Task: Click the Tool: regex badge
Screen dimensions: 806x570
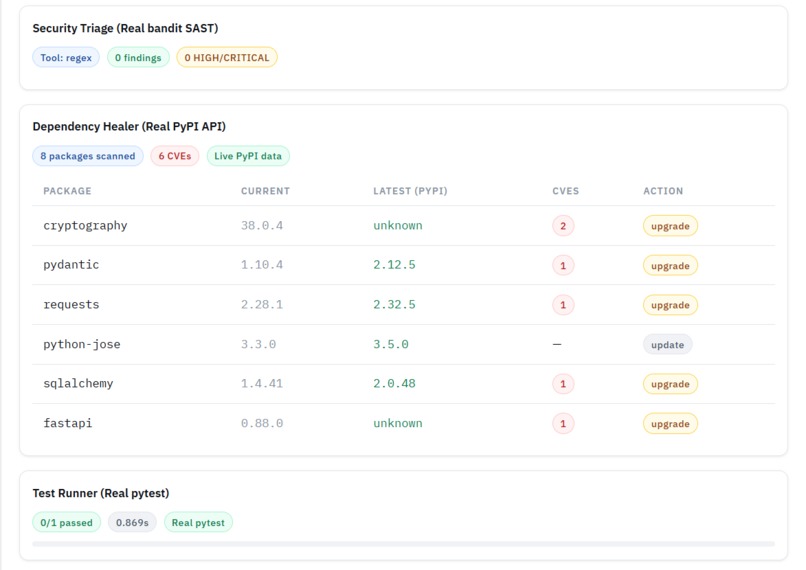Action: (66, 58)
